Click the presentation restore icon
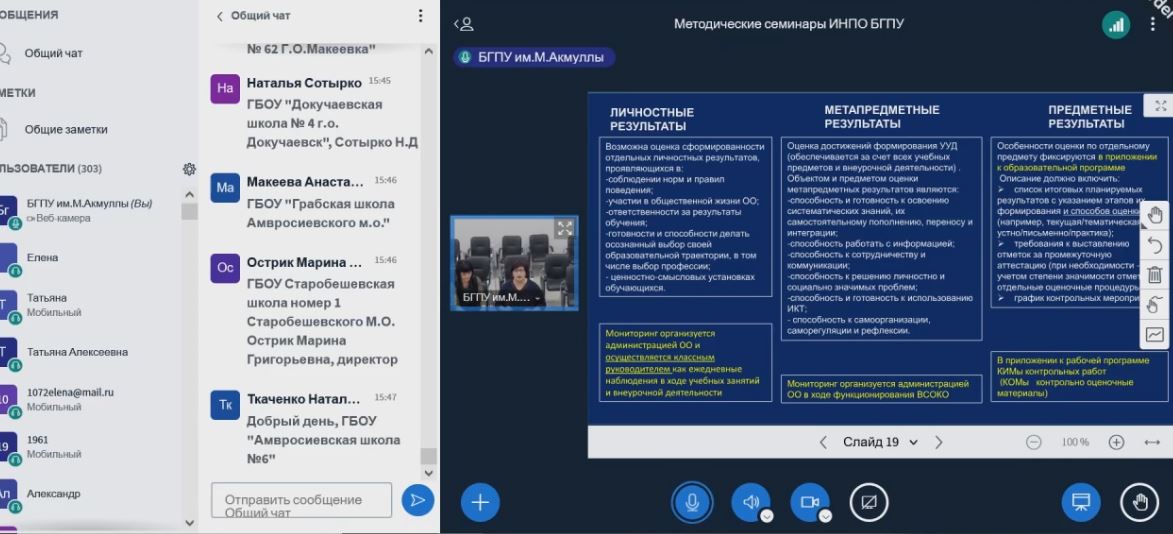The width and height of the screenshot is (1173, 534). (1080, 502)
